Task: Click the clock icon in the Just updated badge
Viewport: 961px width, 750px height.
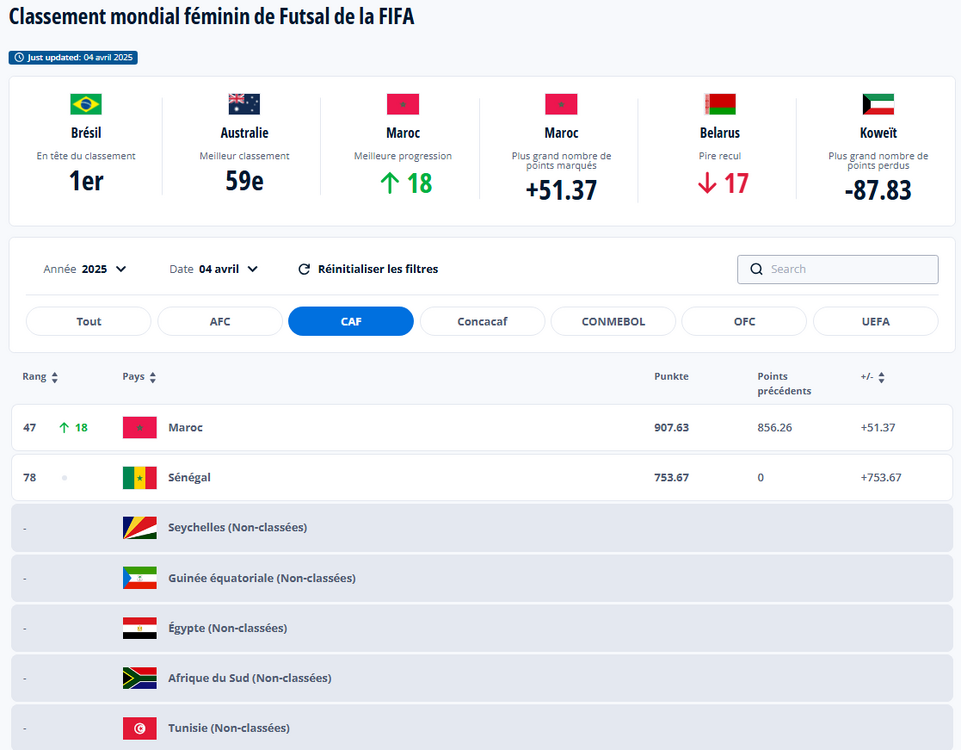Action: (19, 58)
